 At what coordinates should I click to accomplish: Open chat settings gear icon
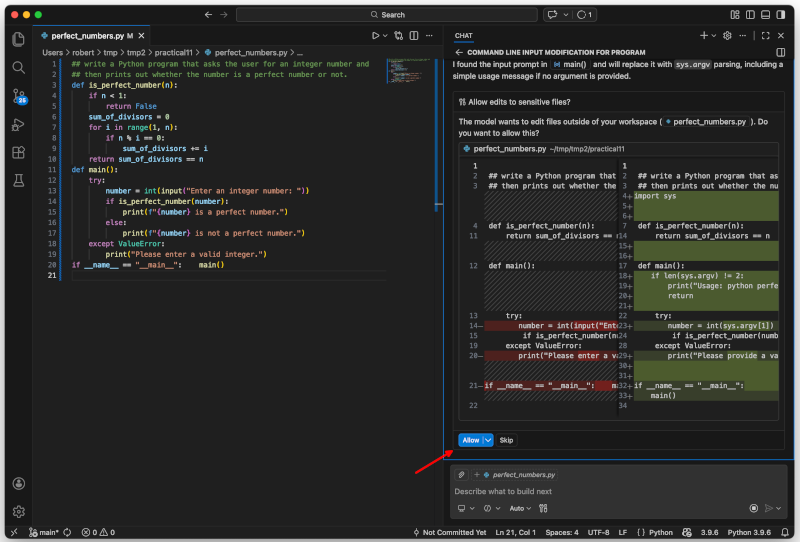click(727, 35)
